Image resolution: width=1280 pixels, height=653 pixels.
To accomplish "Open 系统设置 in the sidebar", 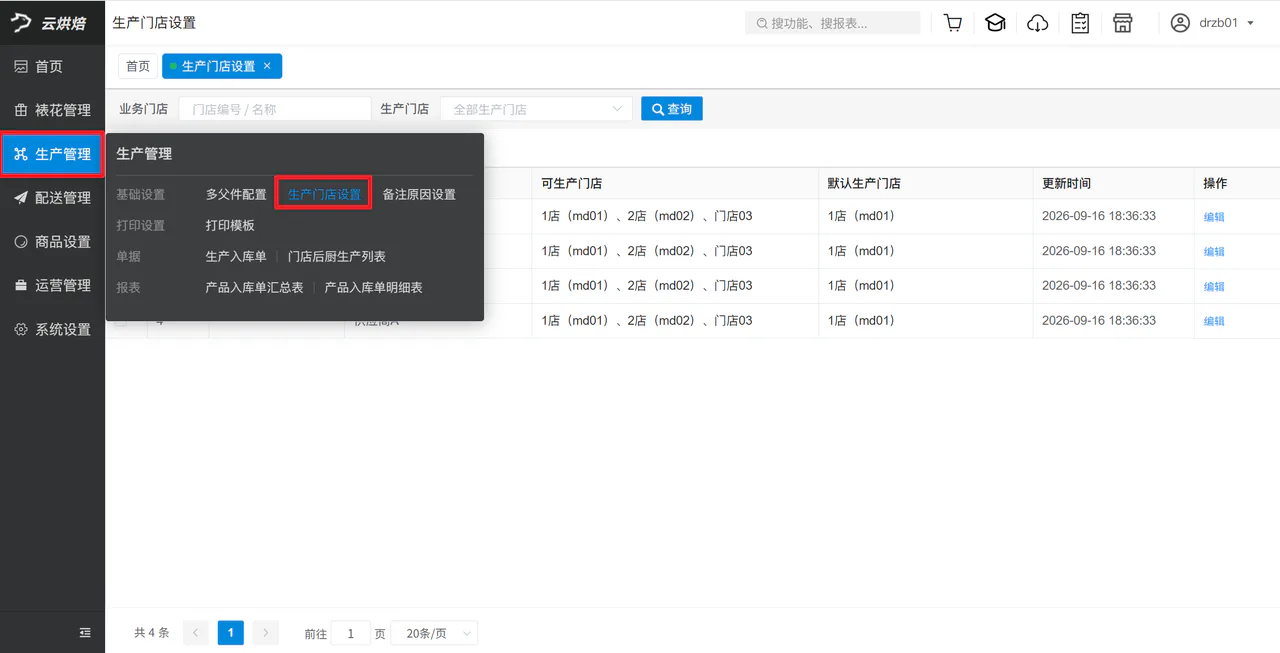I will pyautogui.click(x=52, y=330).
